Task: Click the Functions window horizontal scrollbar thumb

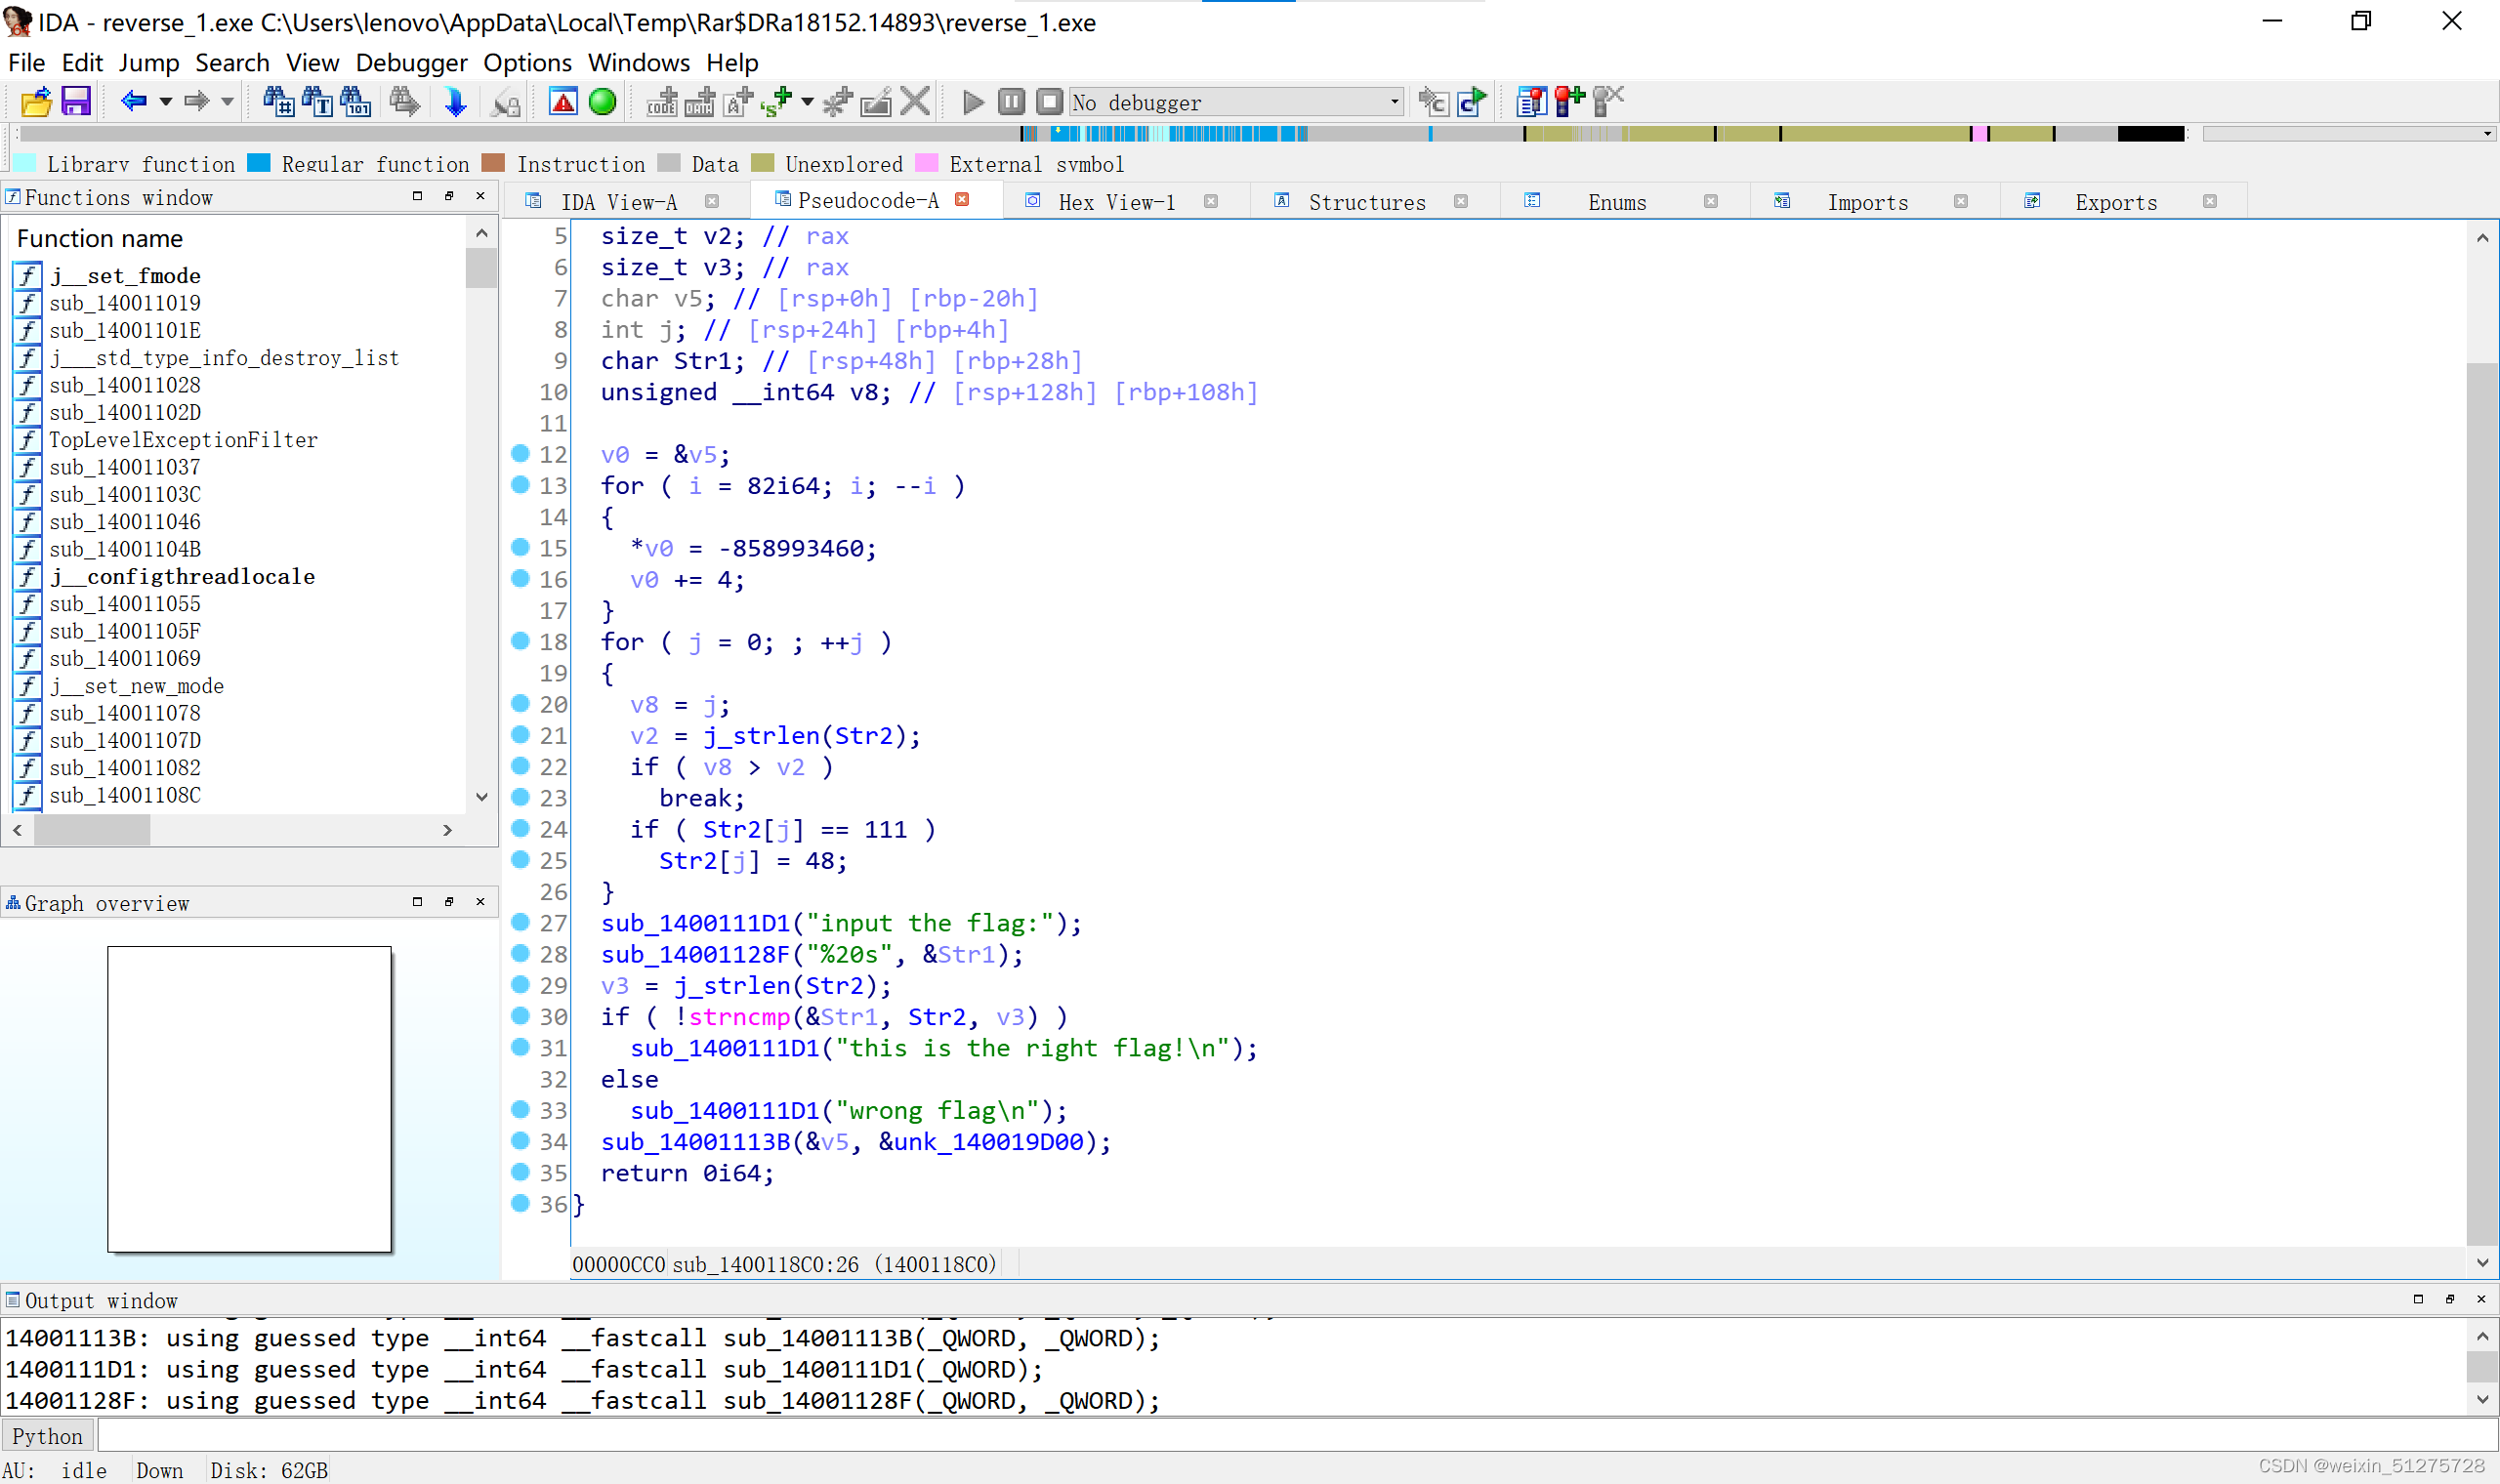Action: tap(92, 830)
